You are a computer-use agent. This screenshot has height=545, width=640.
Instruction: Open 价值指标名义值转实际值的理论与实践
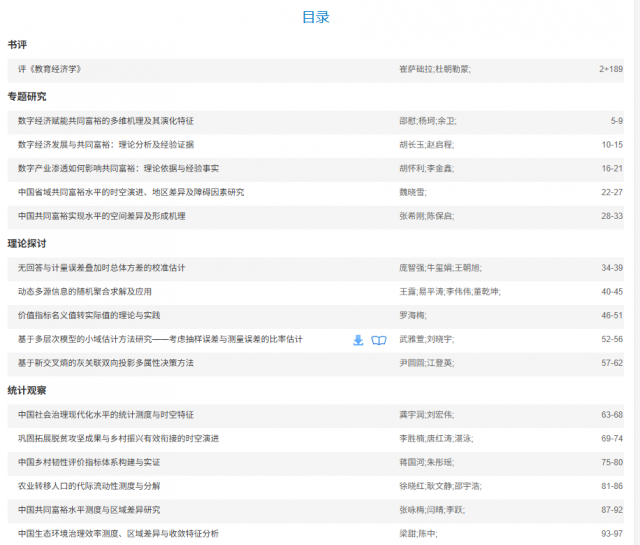89,315
